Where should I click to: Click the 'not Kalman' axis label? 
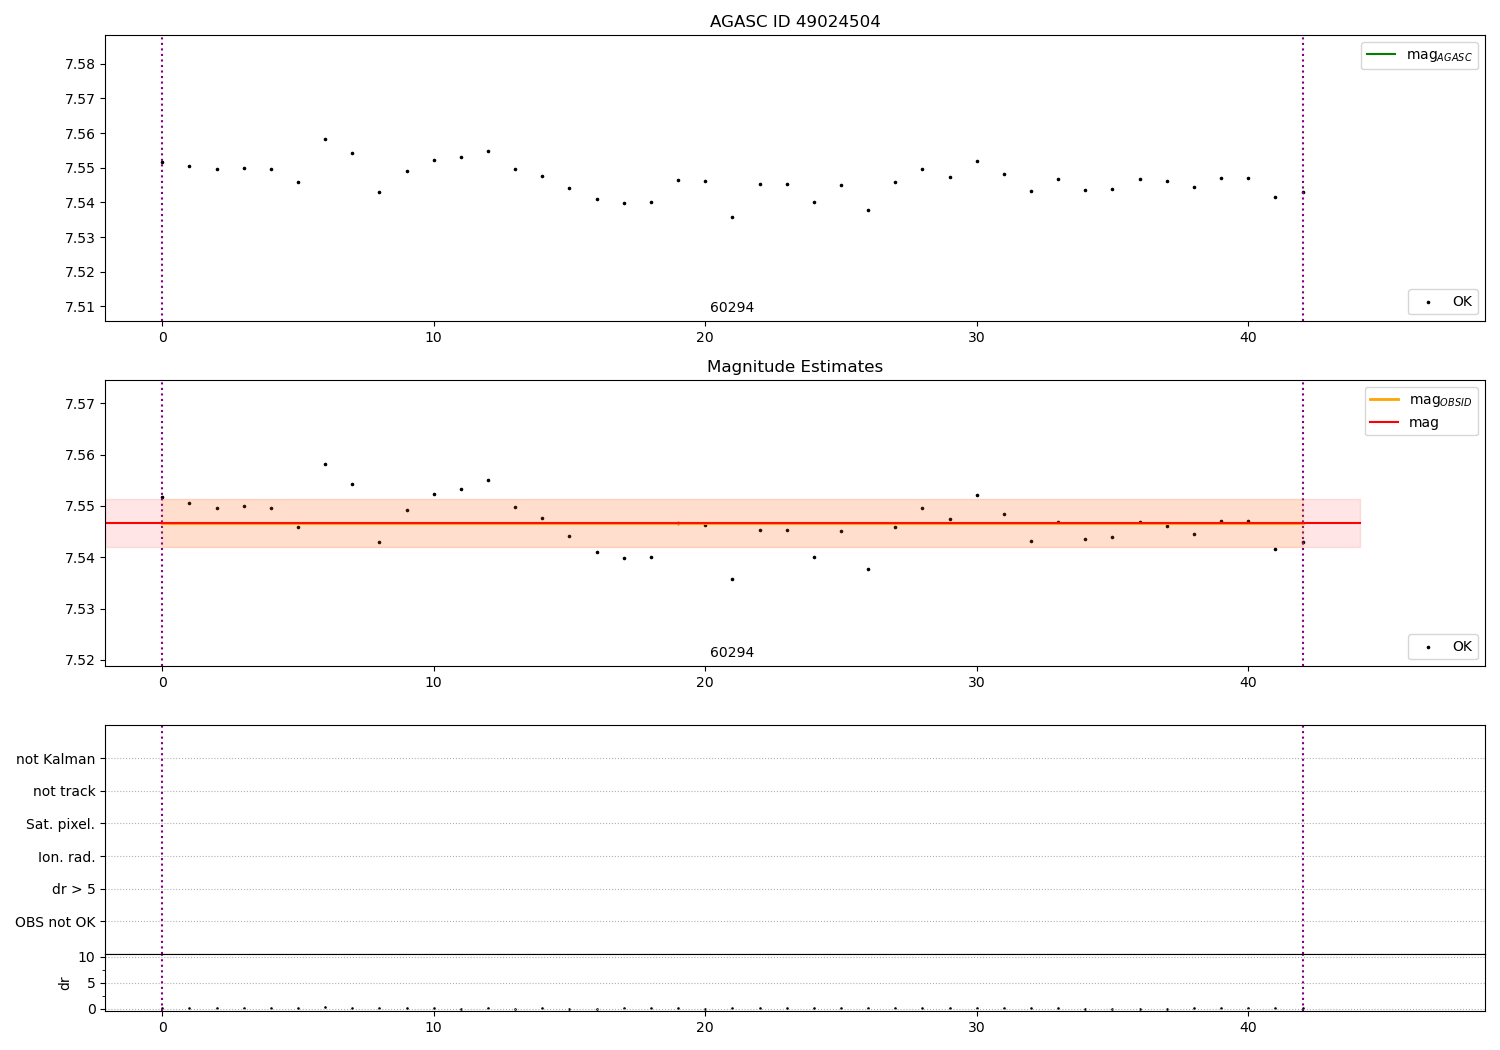(56, 759)
